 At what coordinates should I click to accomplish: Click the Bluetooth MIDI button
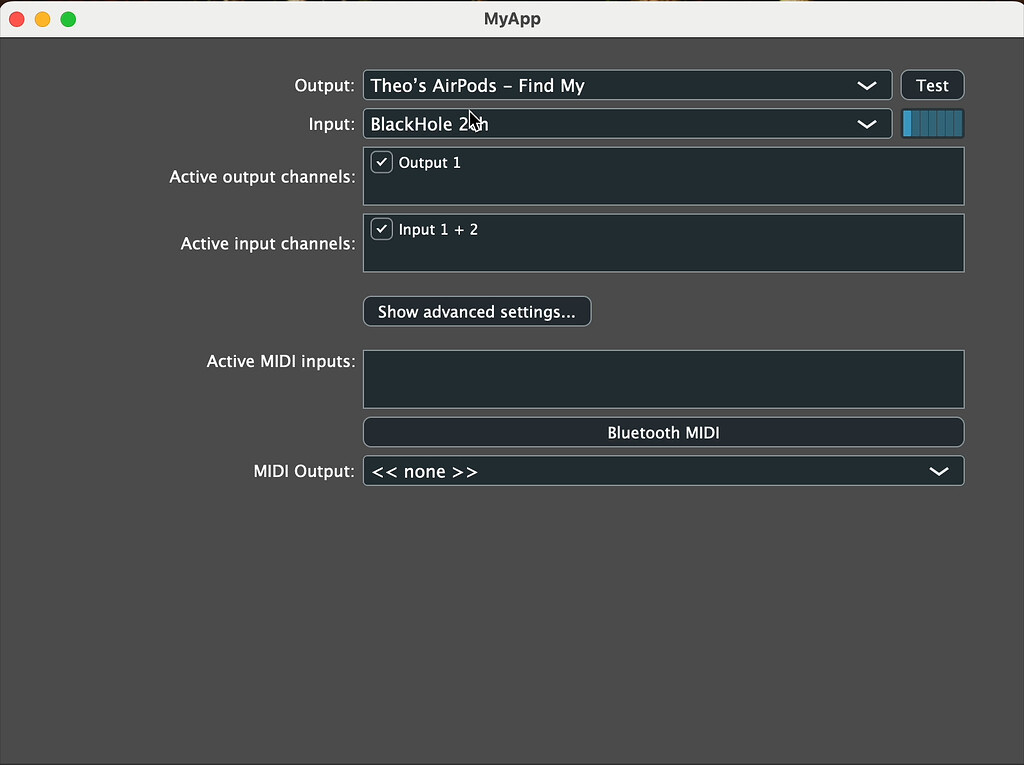(663, 431)
